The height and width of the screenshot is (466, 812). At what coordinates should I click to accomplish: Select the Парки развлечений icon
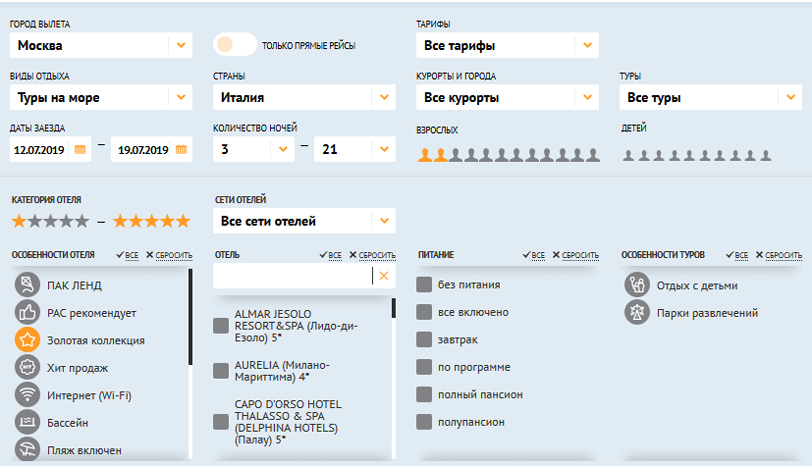pyautogui.click(x=634, y=313)
